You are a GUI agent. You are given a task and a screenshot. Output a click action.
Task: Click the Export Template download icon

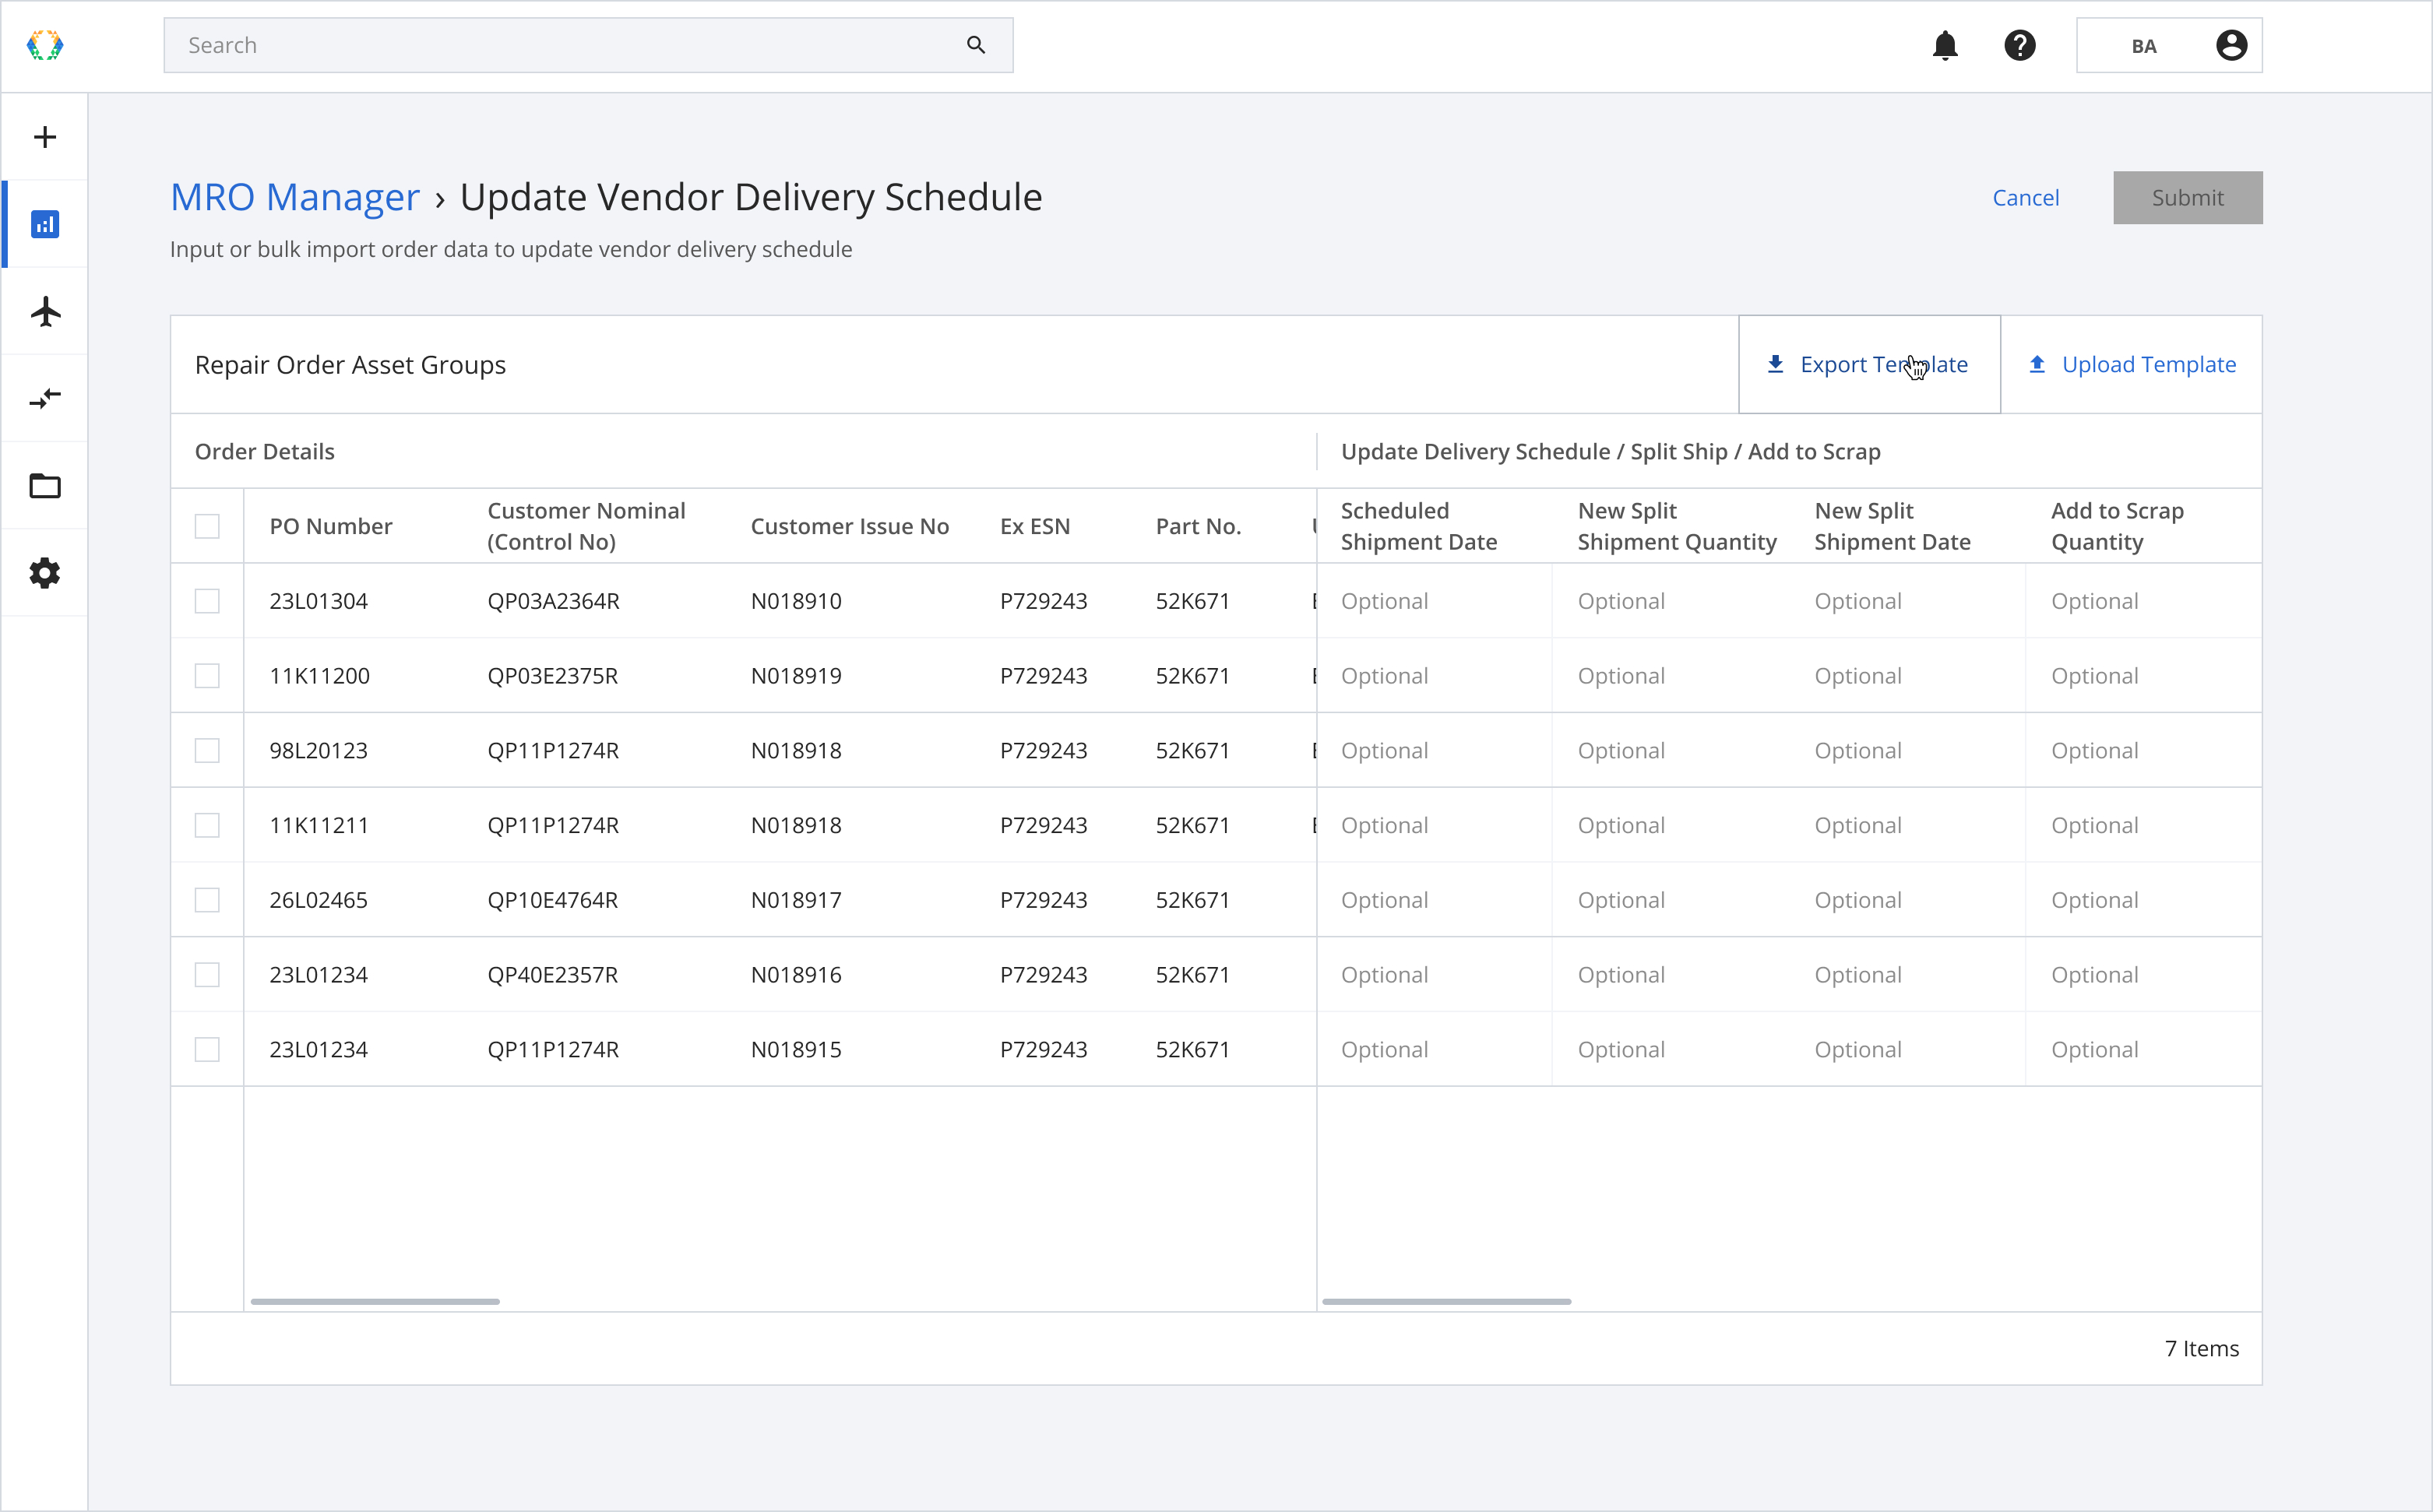coord(1775,364)
